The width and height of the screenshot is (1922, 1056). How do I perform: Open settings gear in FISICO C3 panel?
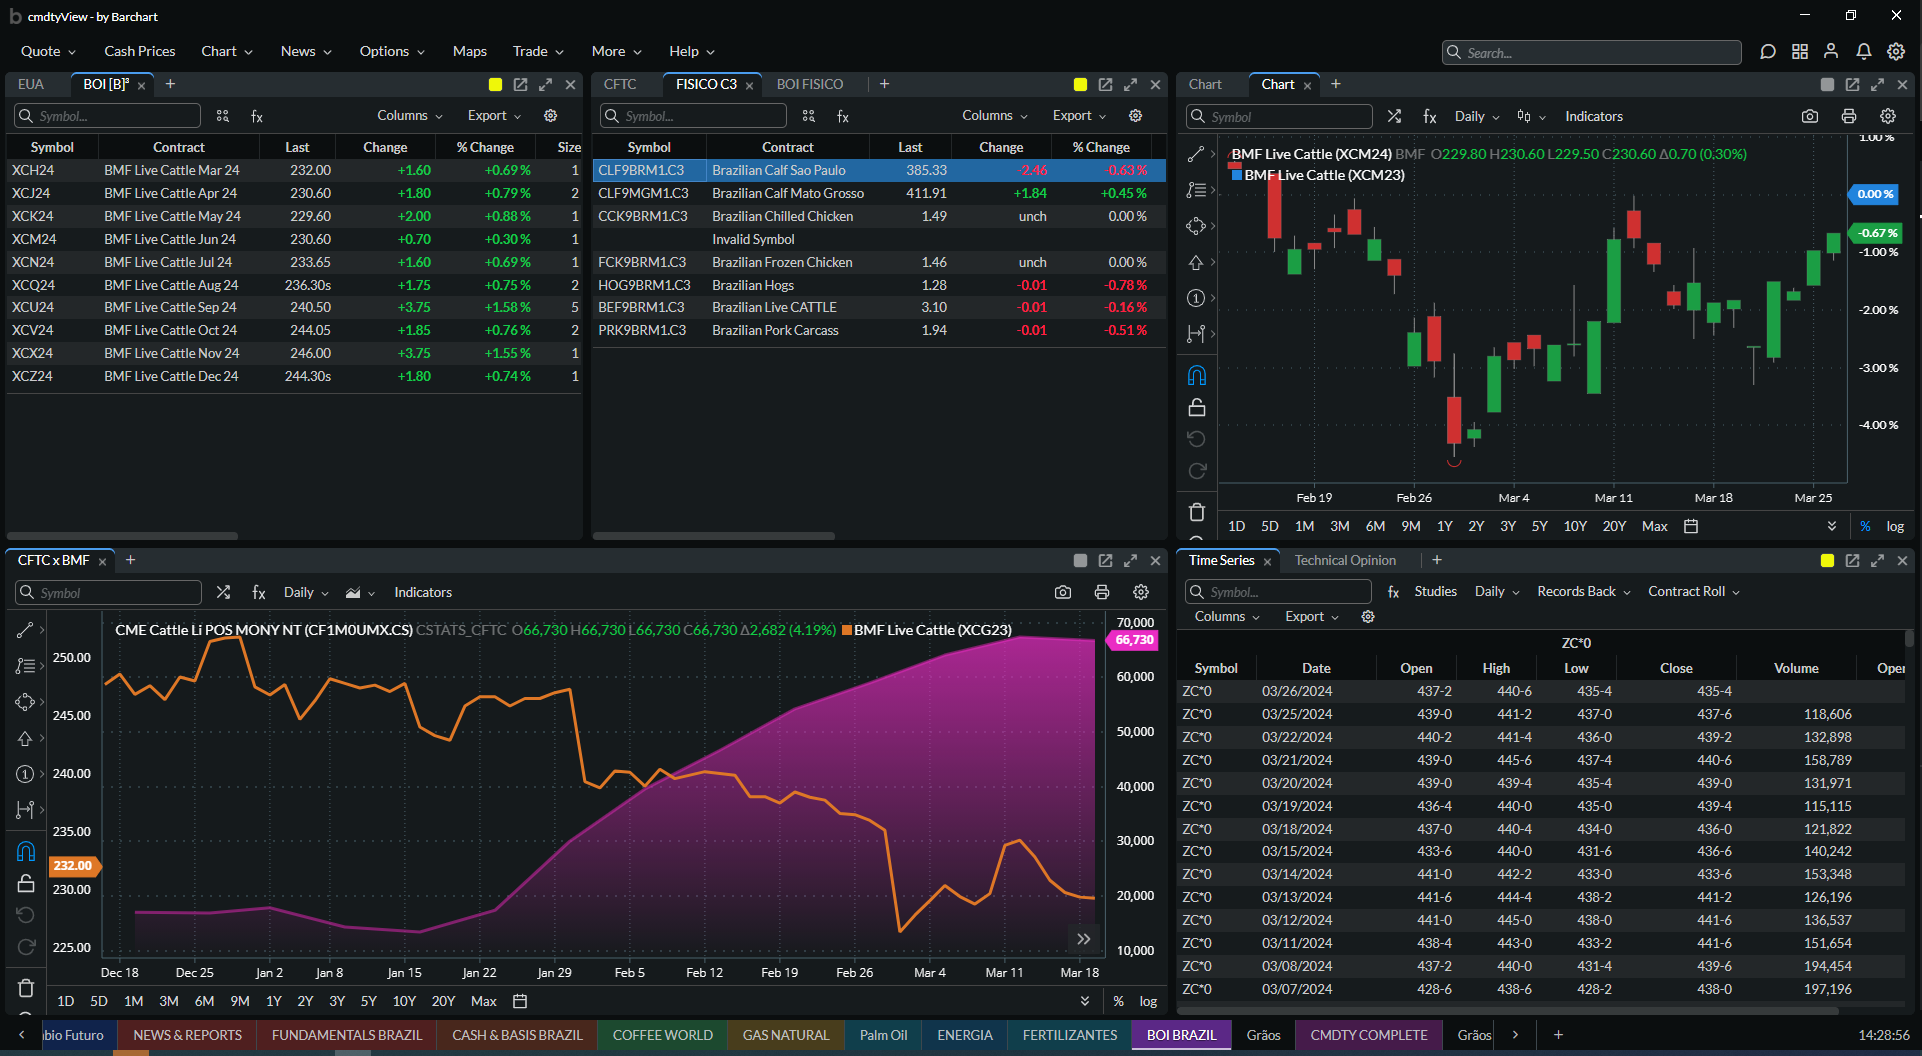[x=1135, y=116]
